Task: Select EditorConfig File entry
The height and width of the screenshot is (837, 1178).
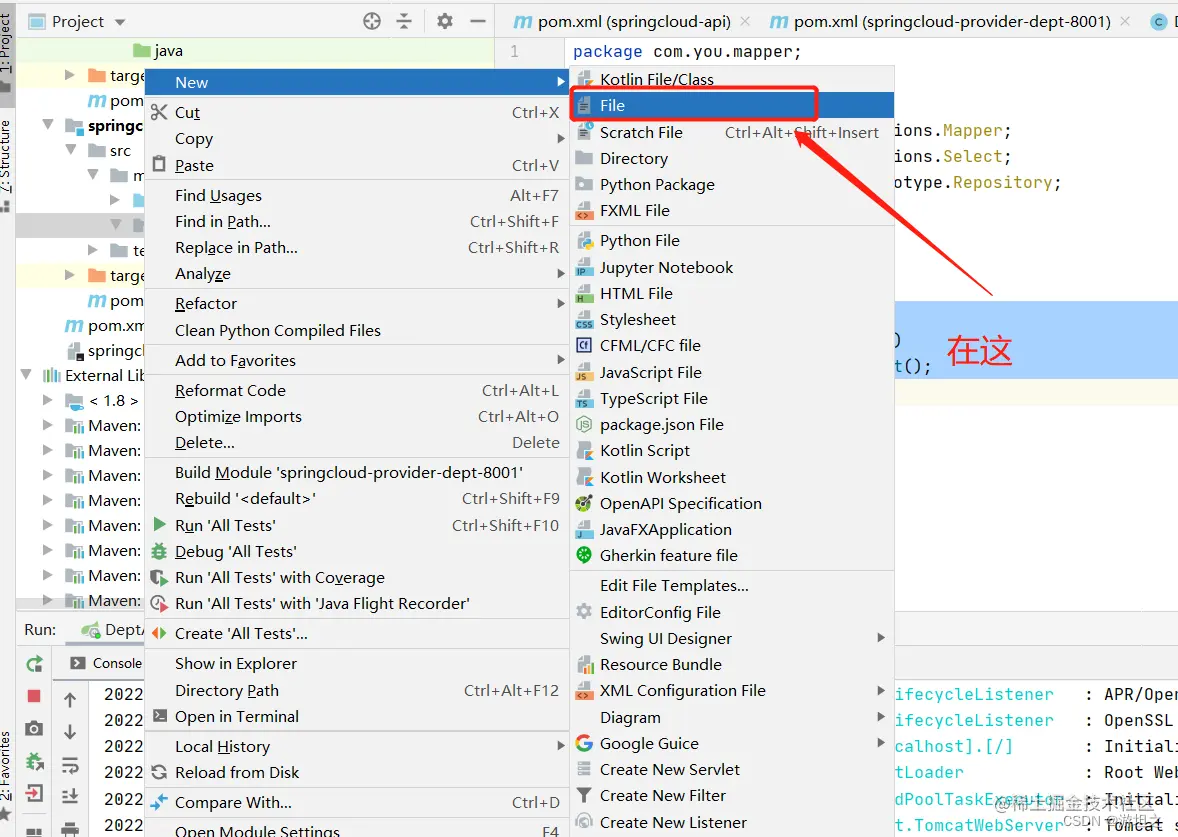Action: (x=732, y=612)
